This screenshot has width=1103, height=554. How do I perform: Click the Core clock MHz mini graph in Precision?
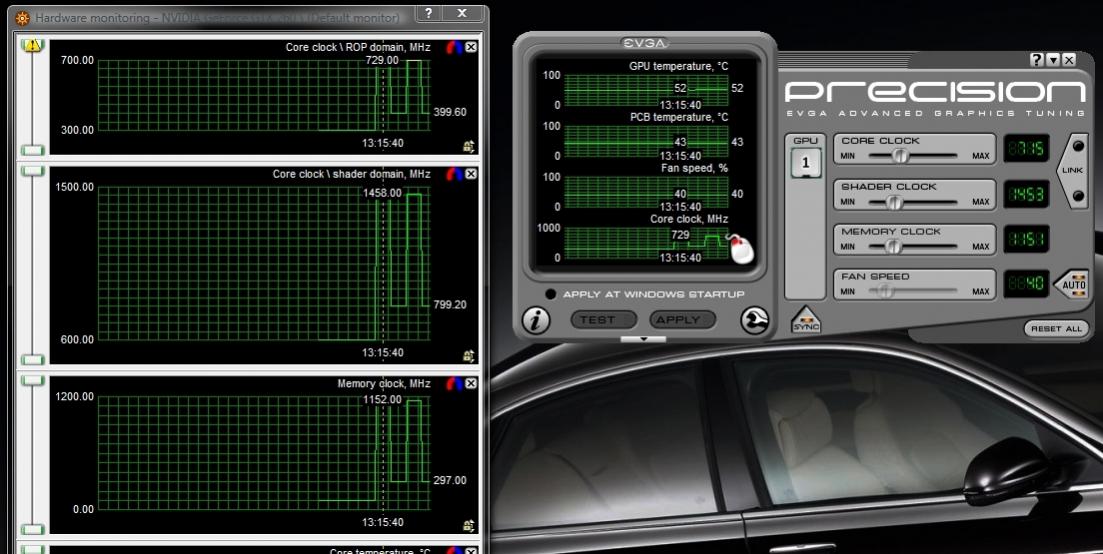[x=646, y=243]
